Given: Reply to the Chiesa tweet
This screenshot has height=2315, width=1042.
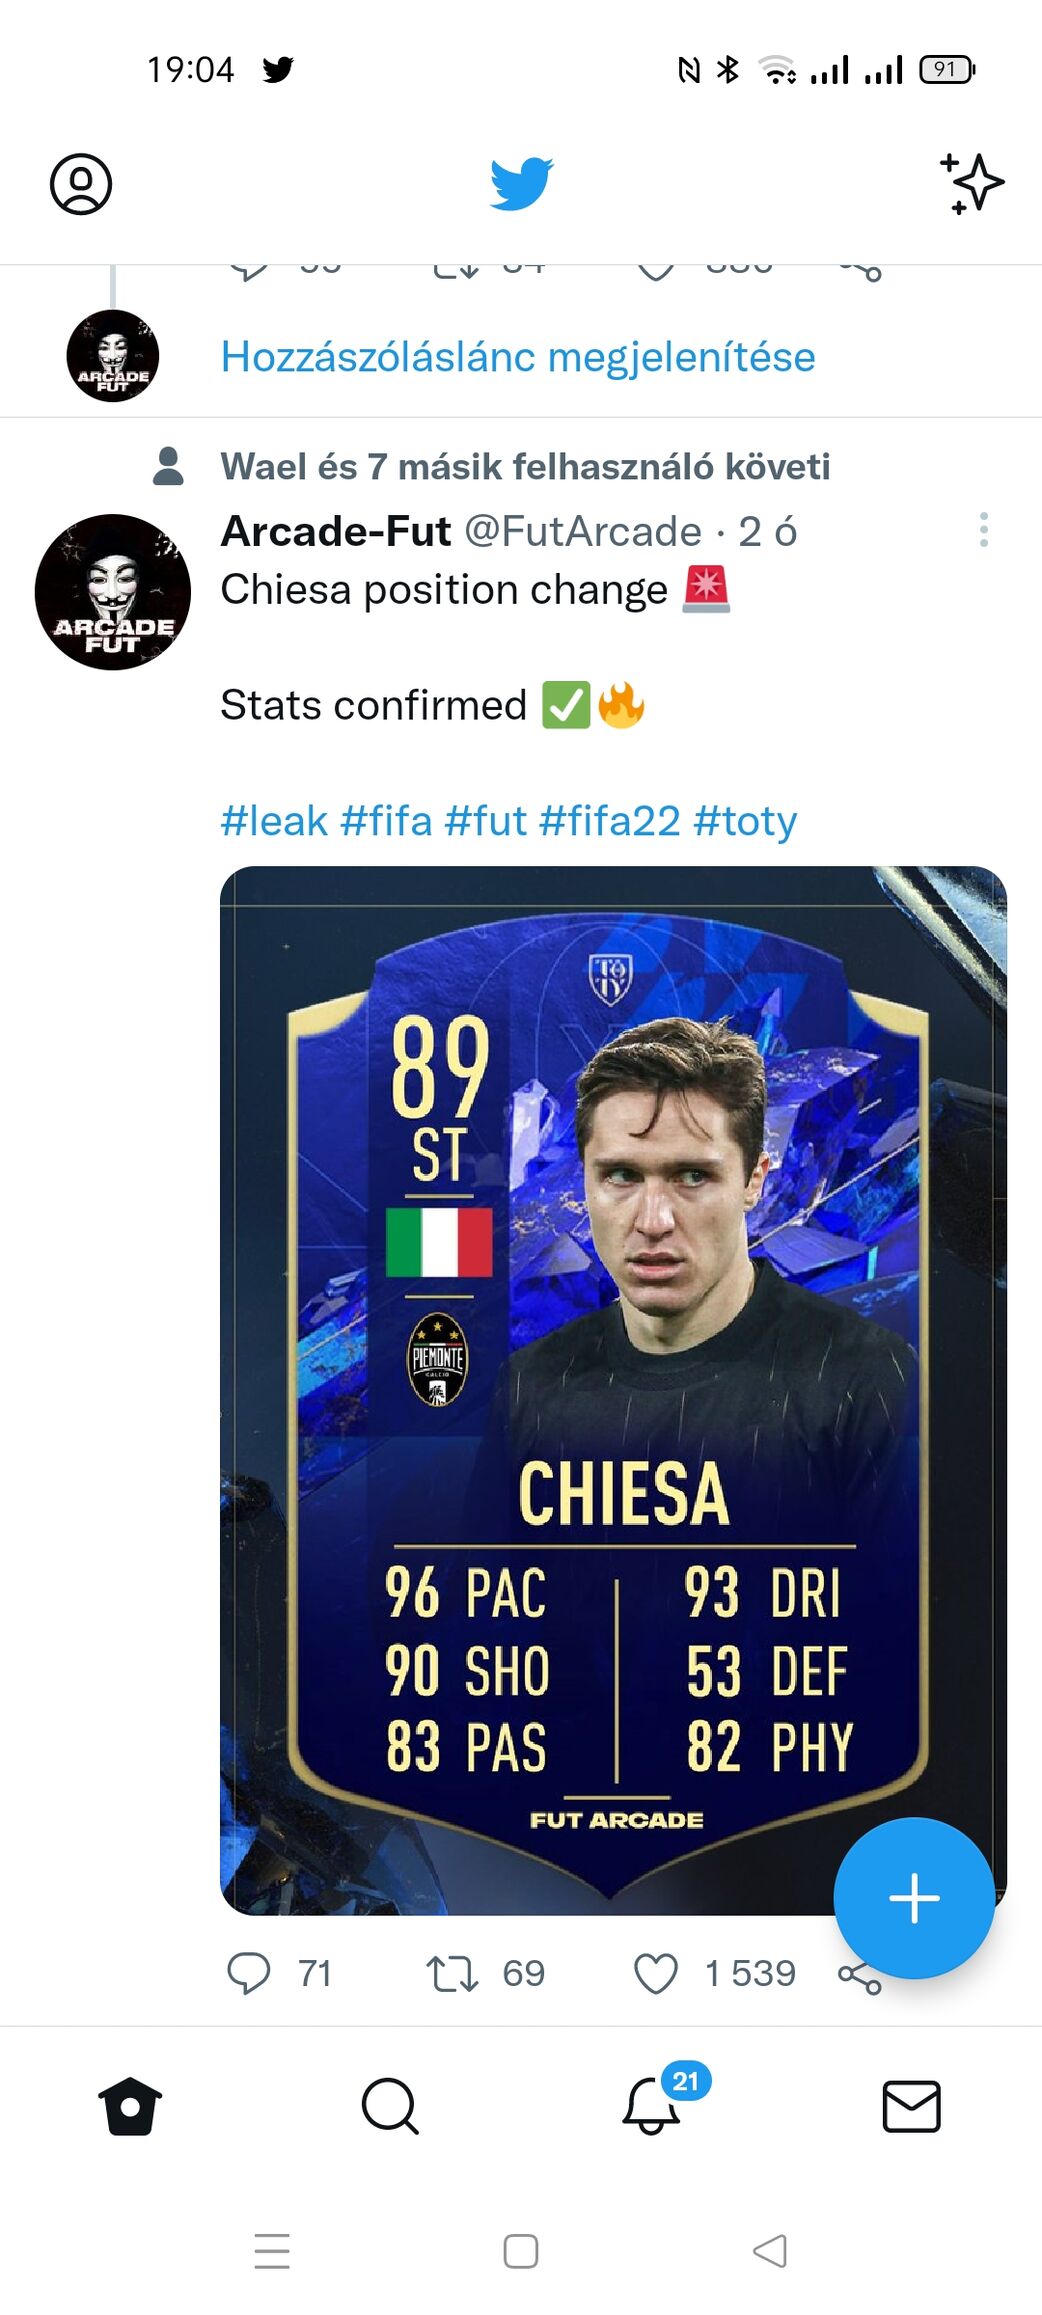Looking at the screenshot, I should point(249,1973).
